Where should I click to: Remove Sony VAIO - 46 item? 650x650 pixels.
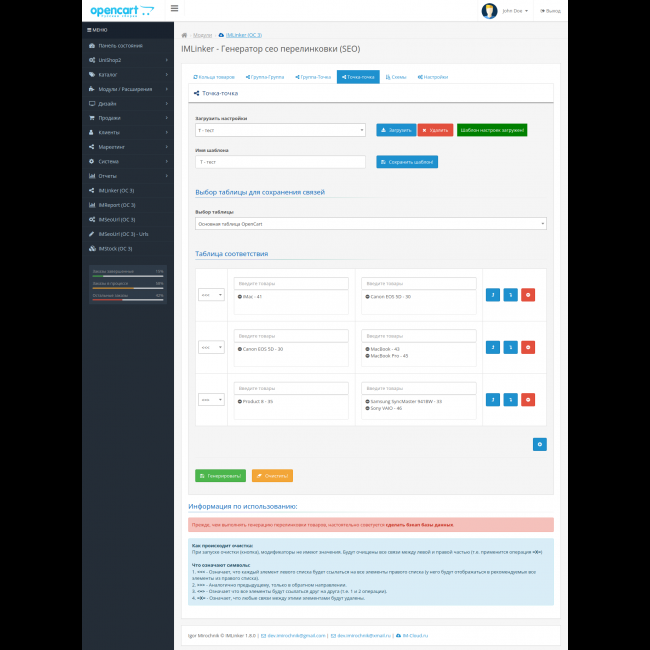point(367,408)
